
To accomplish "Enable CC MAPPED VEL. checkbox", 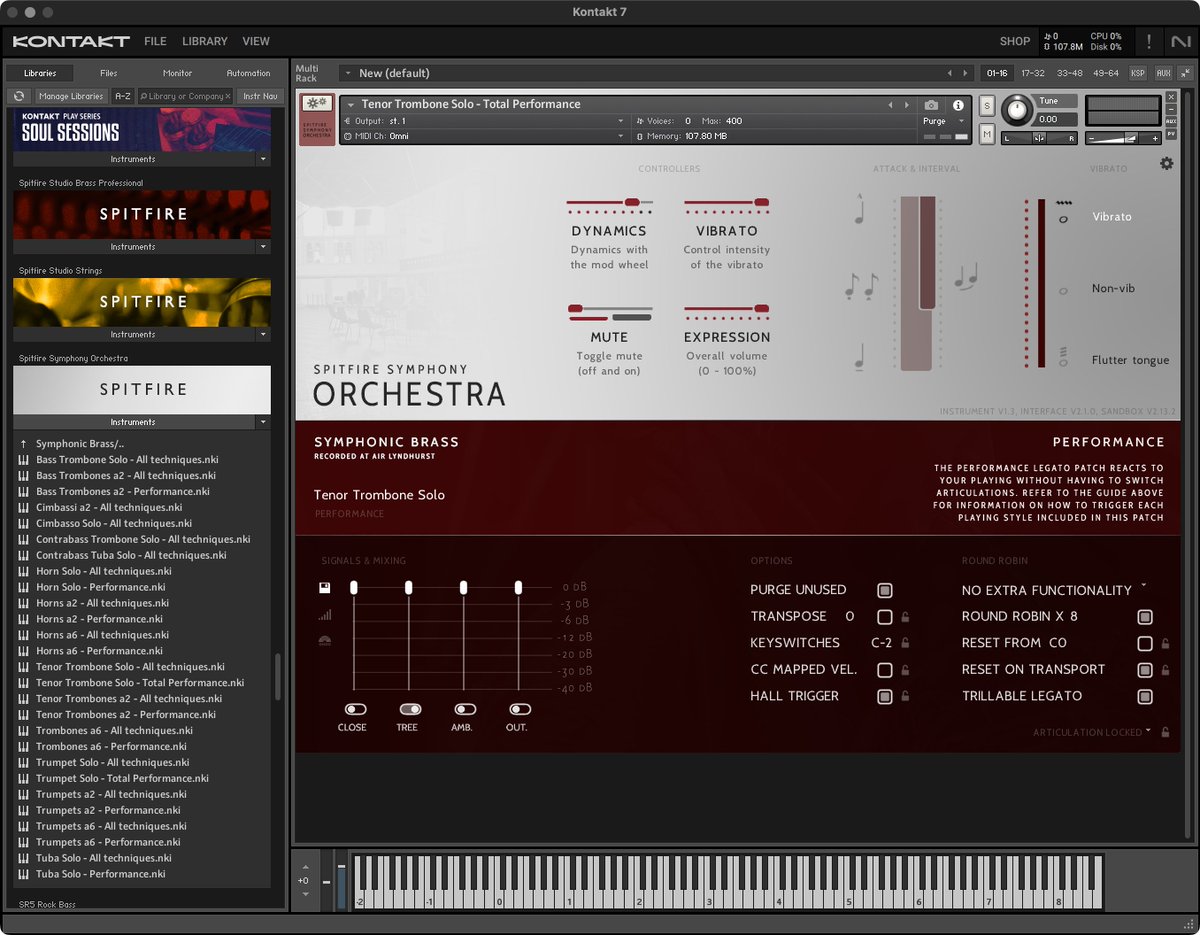I will [884, 670].
